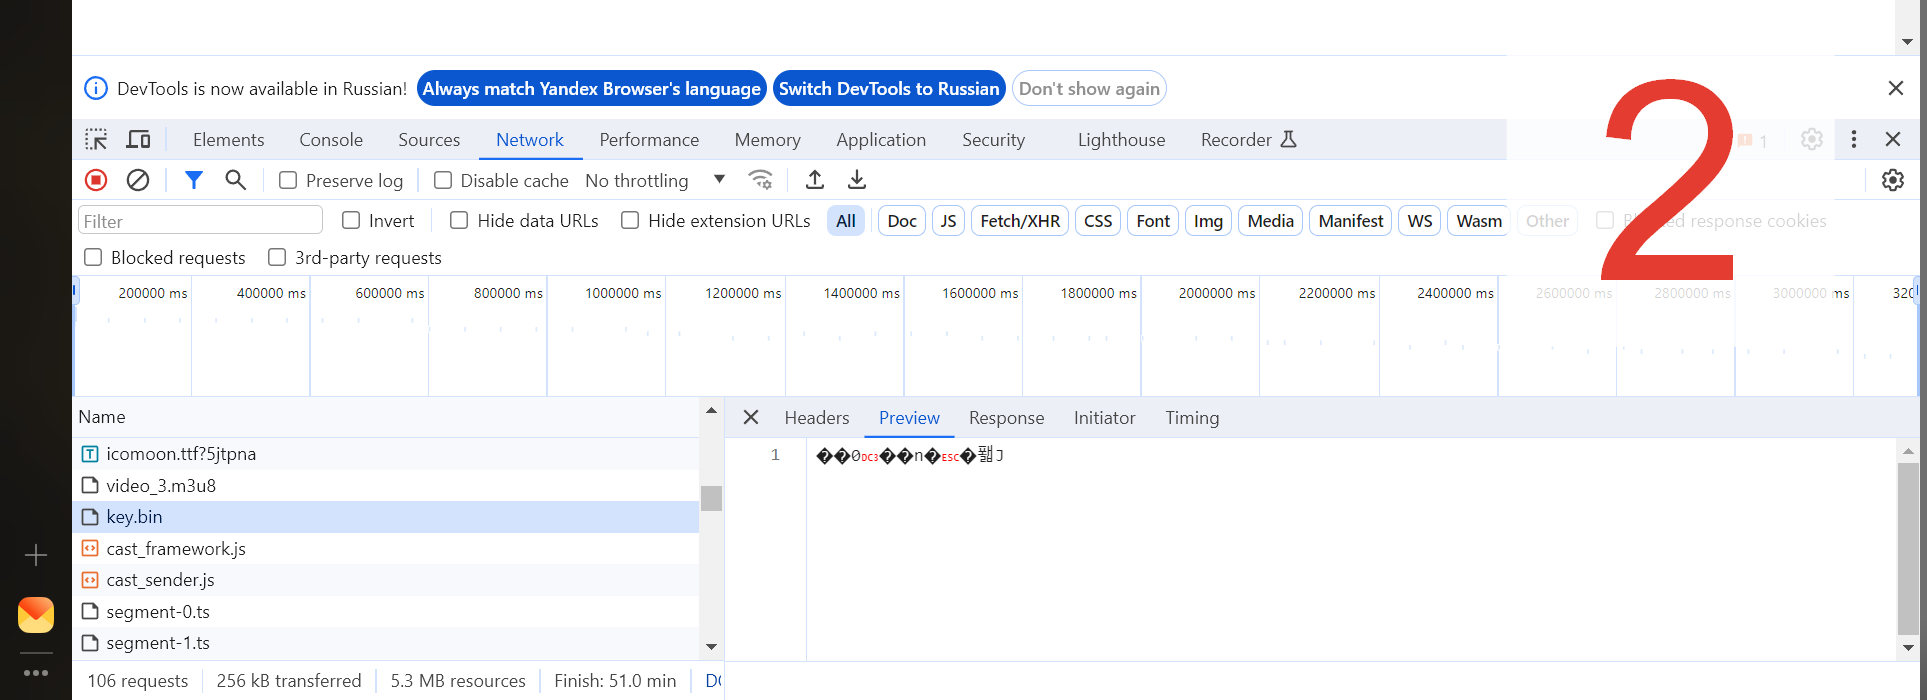1927x700 pixels.
Task: Click the page scroll down arrow at top right
Action: 1907,42
